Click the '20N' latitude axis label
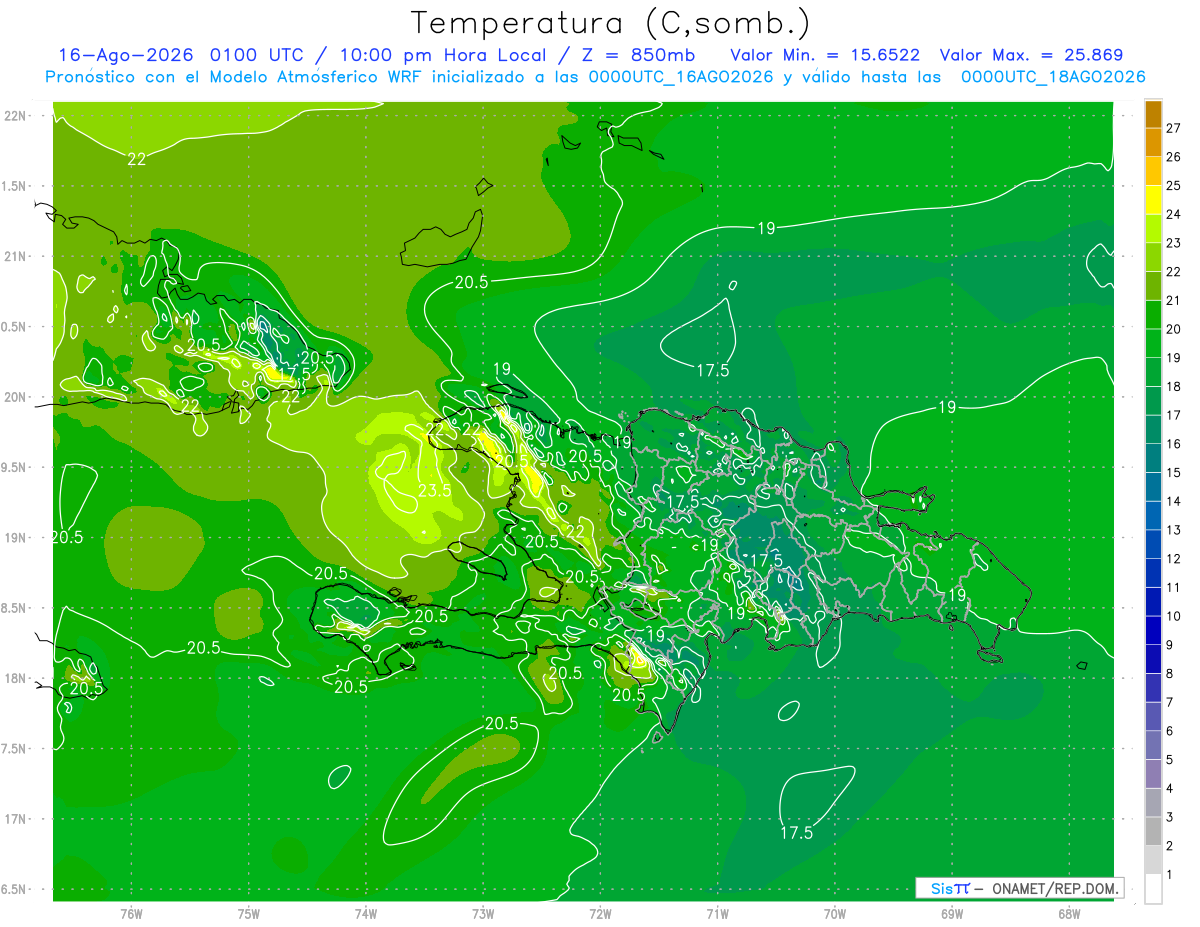Viewport: 1200px width, 927px height. 15,397
